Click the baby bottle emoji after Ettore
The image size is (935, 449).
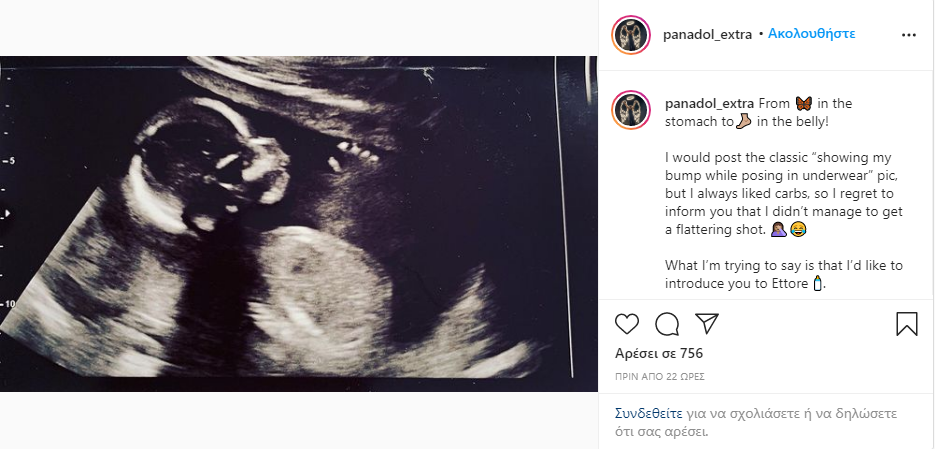pos(817,285)
